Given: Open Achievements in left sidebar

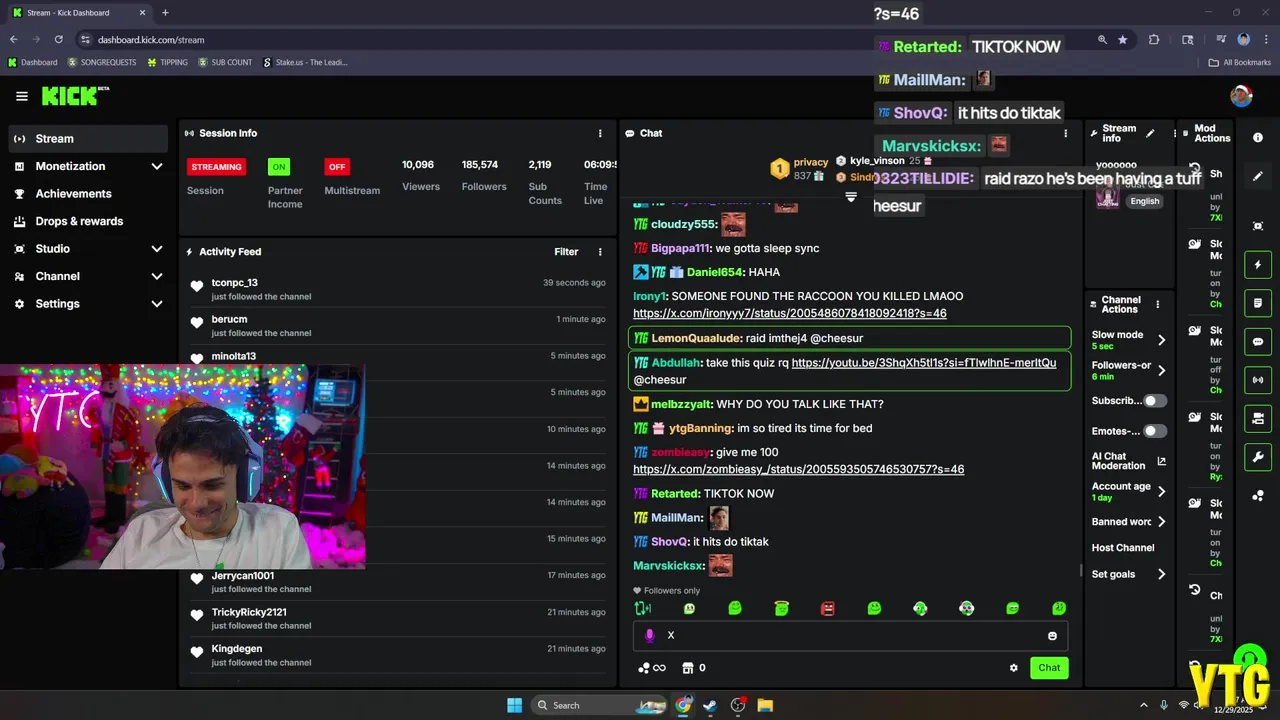Looking at the screenshot, I should point(88,194).
